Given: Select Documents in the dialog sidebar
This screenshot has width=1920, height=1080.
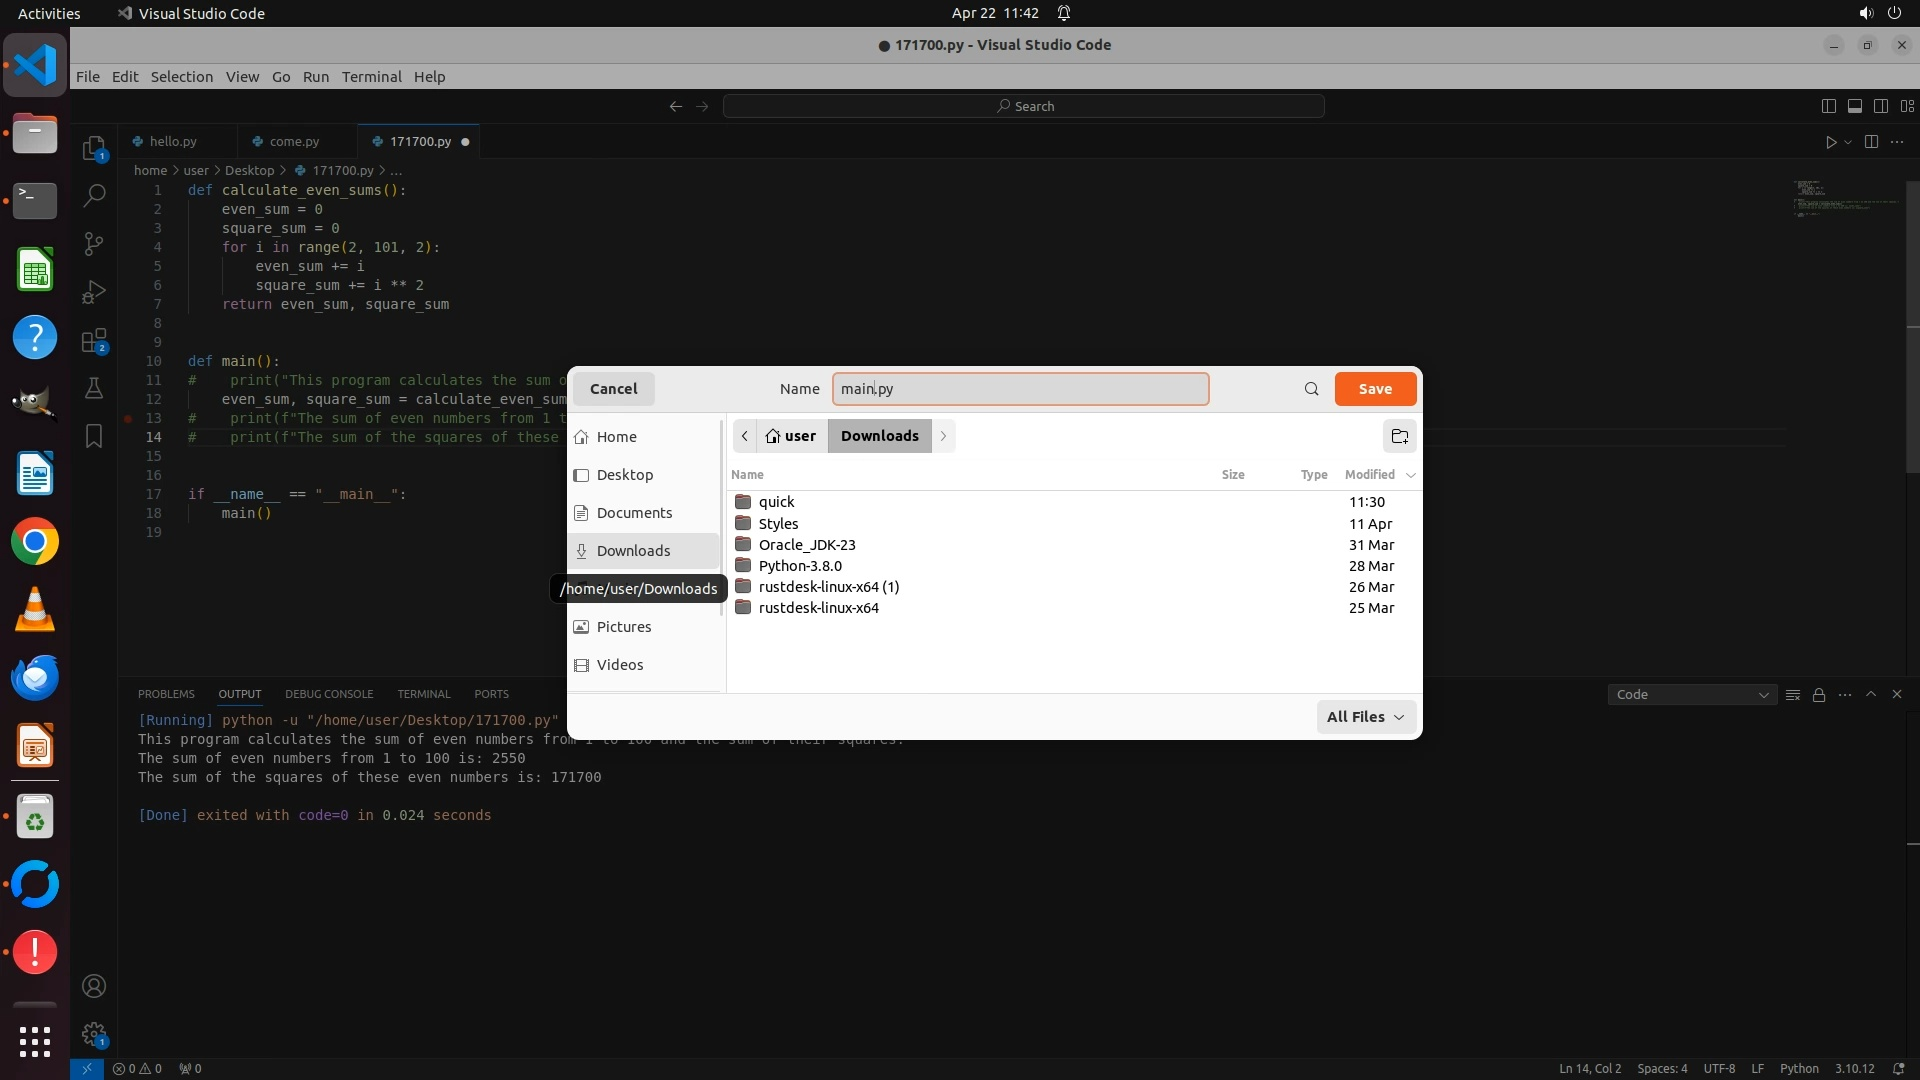Looking at the screenshot, I should [x=634, y=513].
